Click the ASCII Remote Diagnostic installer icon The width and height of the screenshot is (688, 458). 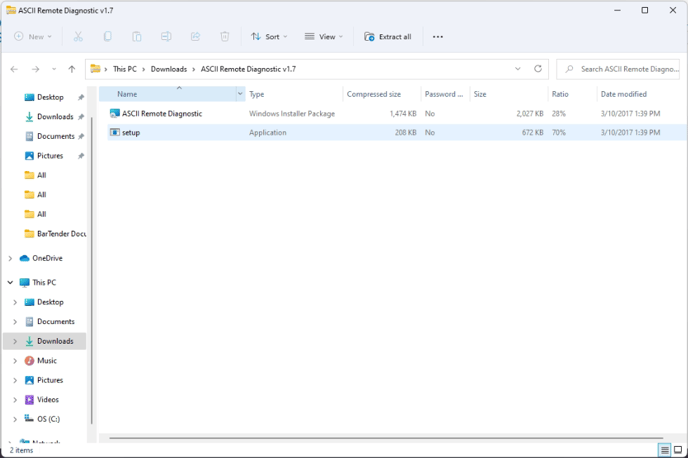[115, 114]
